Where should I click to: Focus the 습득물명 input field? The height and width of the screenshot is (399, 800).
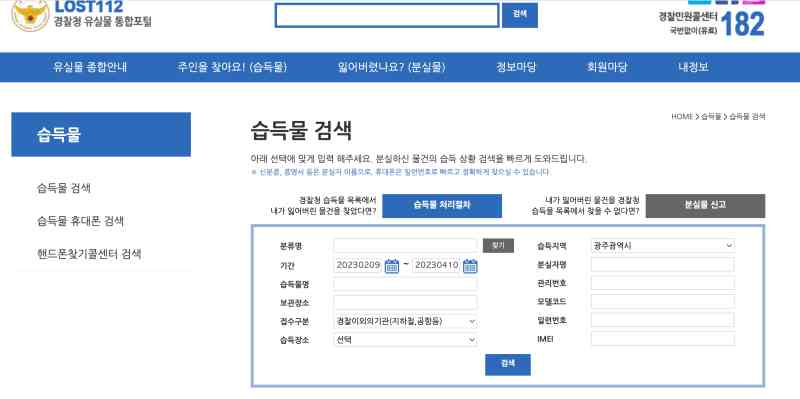coord(406,284)
